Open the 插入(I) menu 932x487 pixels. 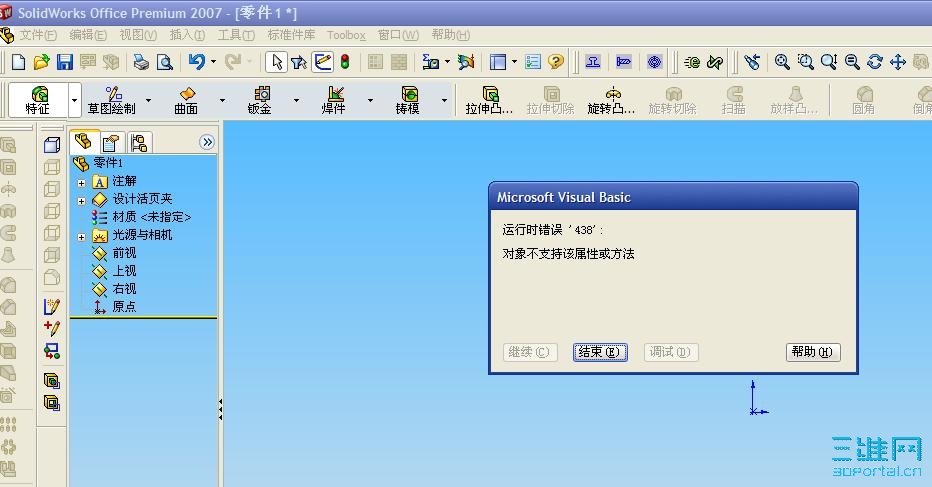pos(187,35)
